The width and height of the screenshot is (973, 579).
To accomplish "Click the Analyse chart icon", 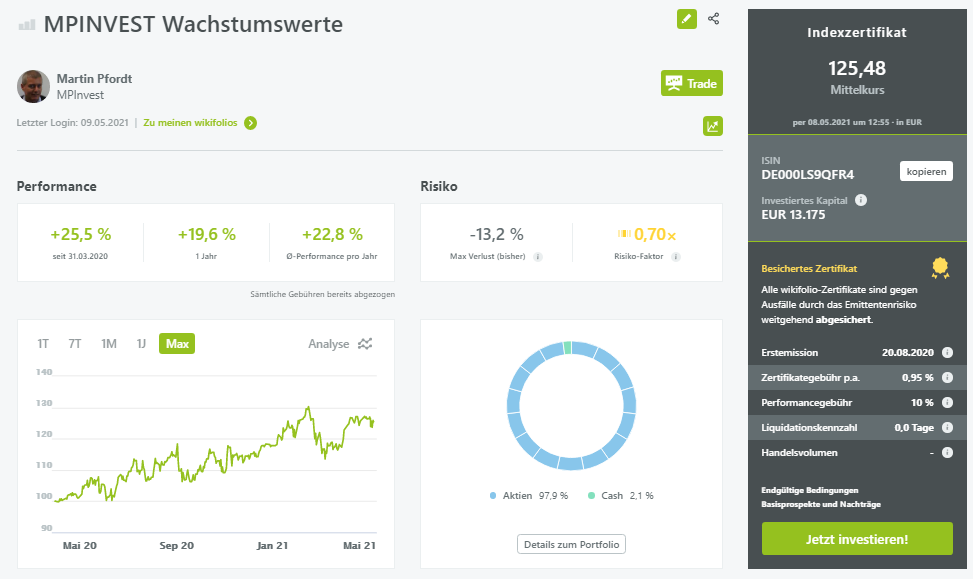I will pyautogui.click(x=365, y=343).
